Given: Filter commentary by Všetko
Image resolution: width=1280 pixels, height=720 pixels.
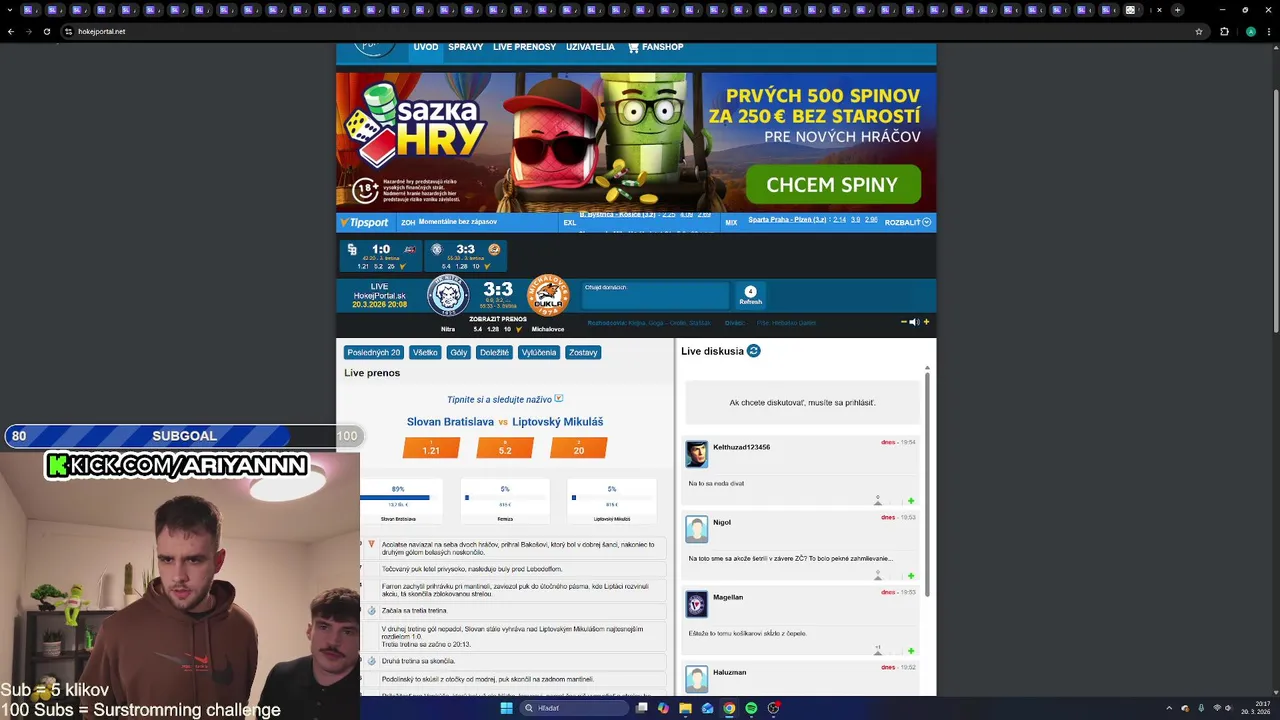Looking at the screenshot, I should tap(425, 352).
